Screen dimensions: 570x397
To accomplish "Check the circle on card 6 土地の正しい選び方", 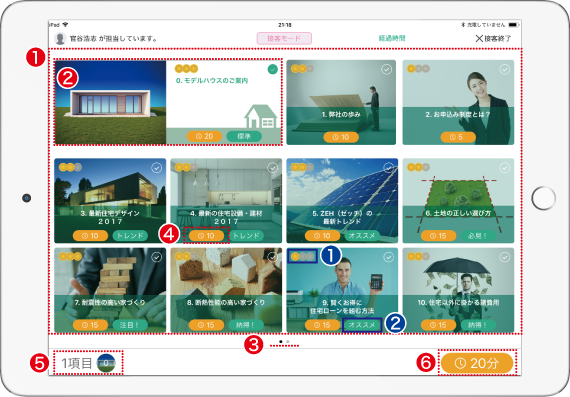I will 505,168.
